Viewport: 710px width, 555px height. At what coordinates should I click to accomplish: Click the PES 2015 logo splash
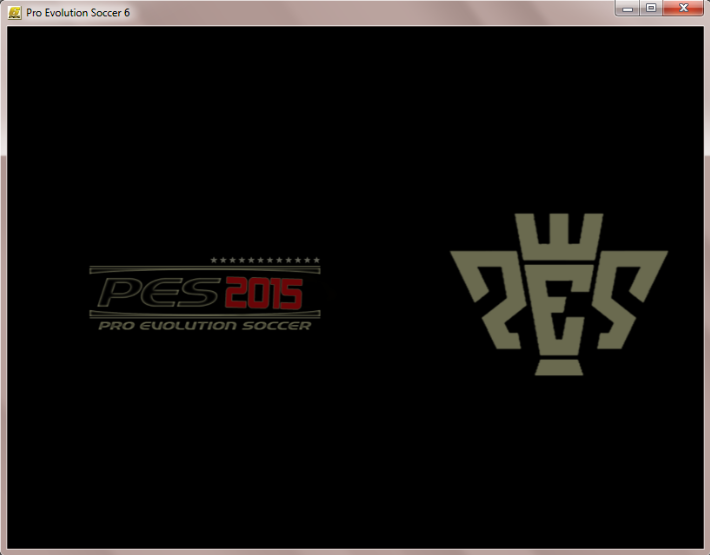205,294
